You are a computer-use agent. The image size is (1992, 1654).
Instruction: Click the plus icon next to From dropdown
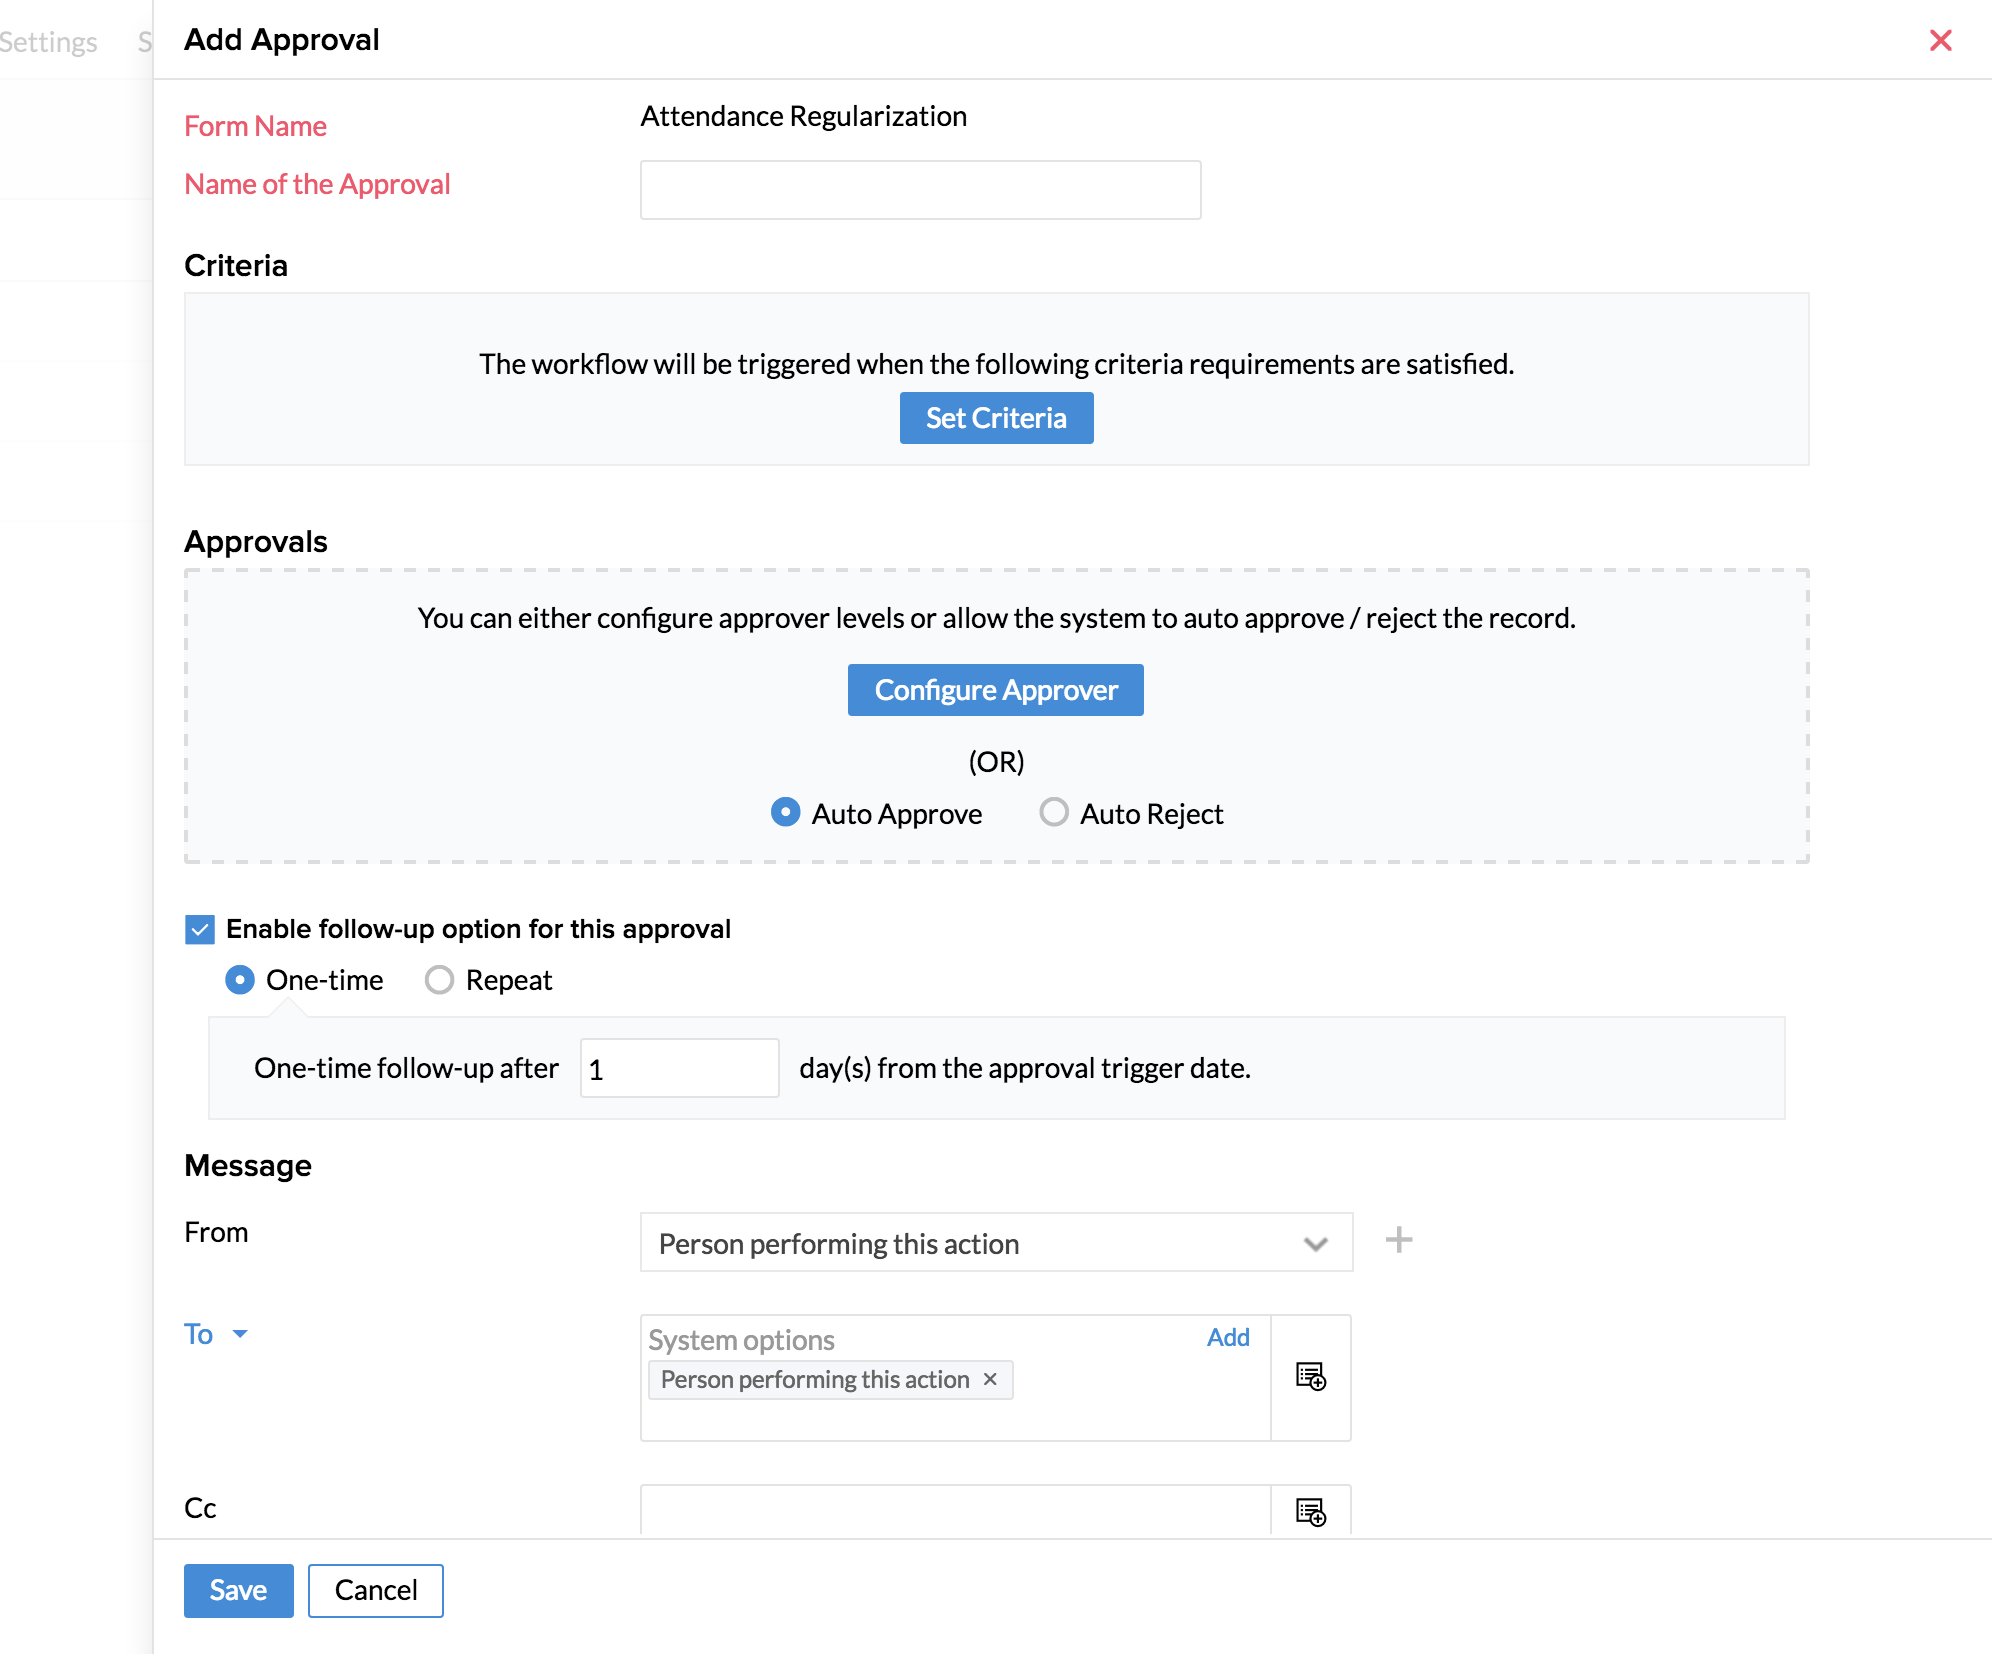click(x=1398, y=1240)
